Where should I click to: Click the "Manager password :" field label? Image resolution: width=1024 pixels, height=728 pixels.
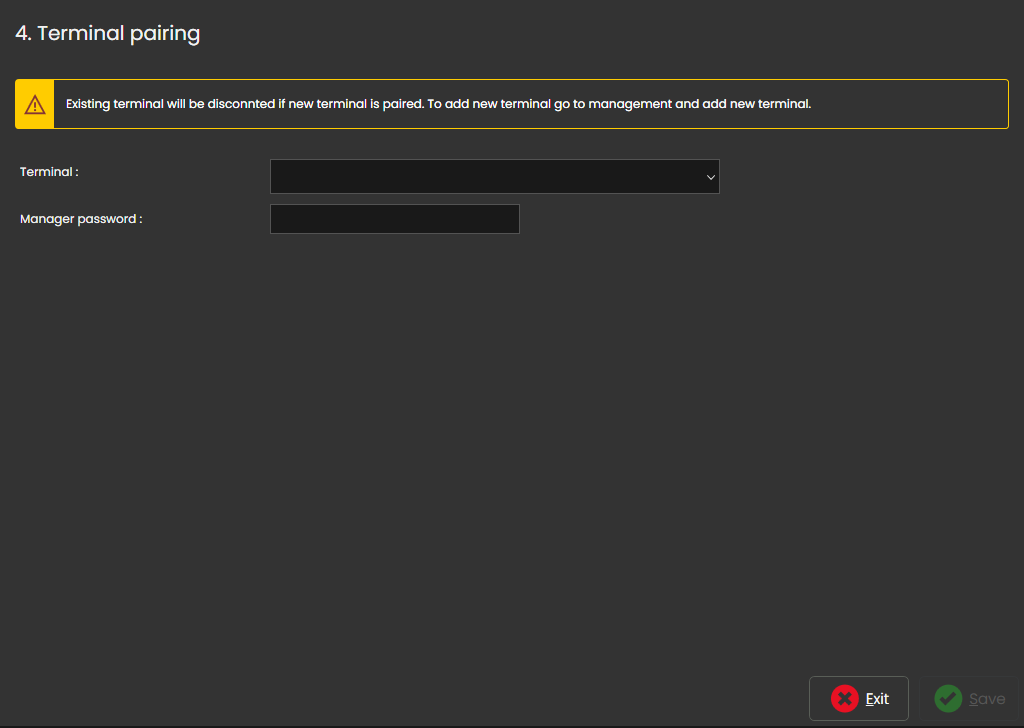81,219
